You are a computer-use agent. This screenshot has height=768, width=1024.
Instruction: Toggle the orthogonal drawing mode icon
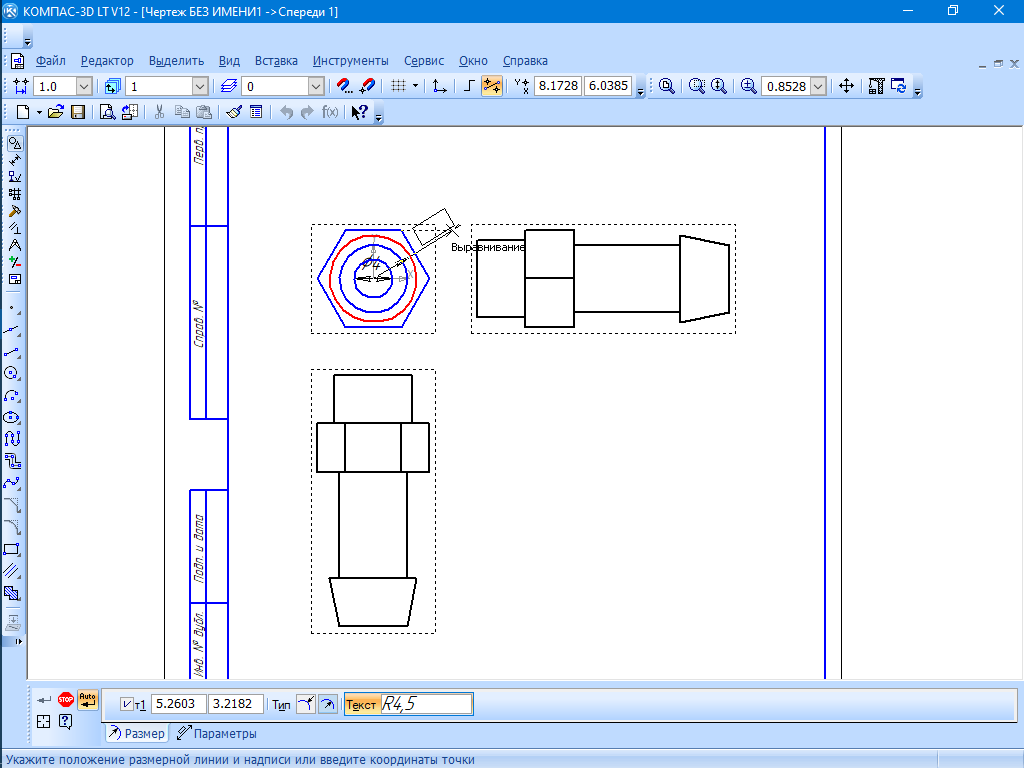click(468, 86)
